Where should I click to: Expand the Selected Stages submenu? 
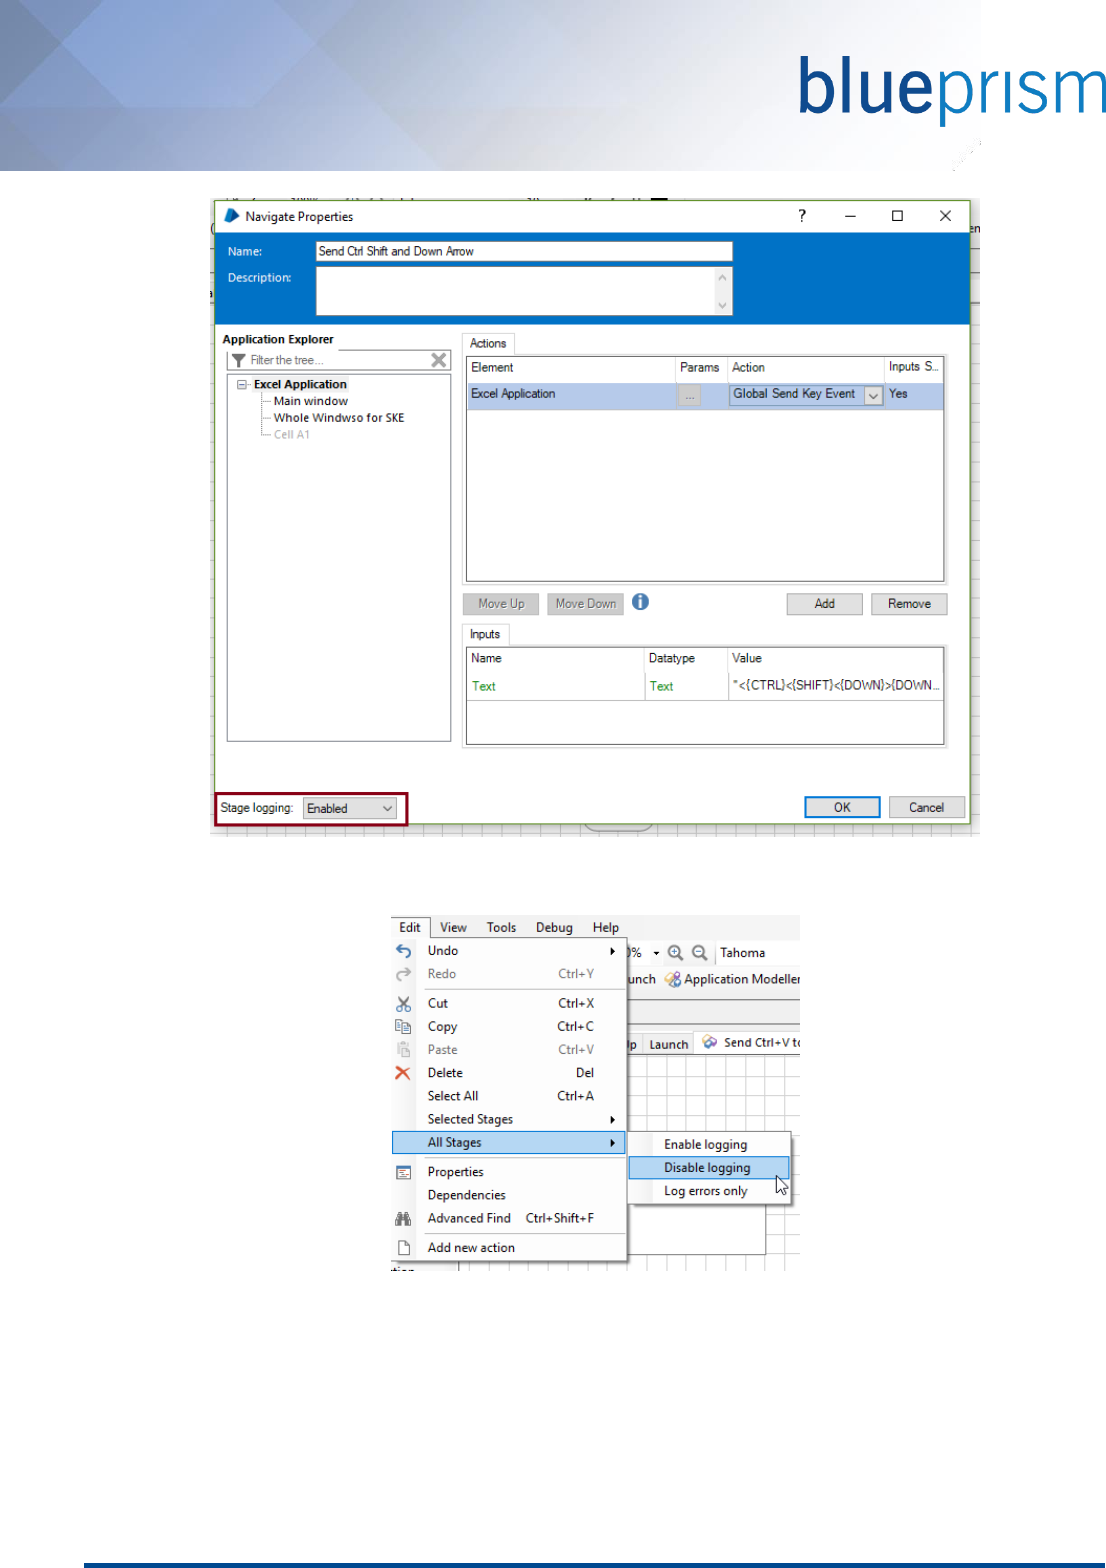click(x=612, y=1119)
